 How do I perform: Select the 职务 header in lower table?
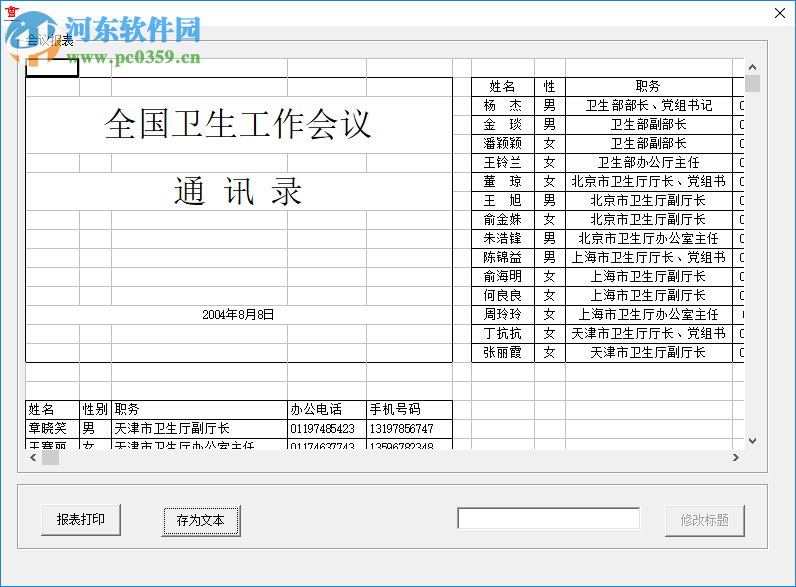[x=200, y=410]
